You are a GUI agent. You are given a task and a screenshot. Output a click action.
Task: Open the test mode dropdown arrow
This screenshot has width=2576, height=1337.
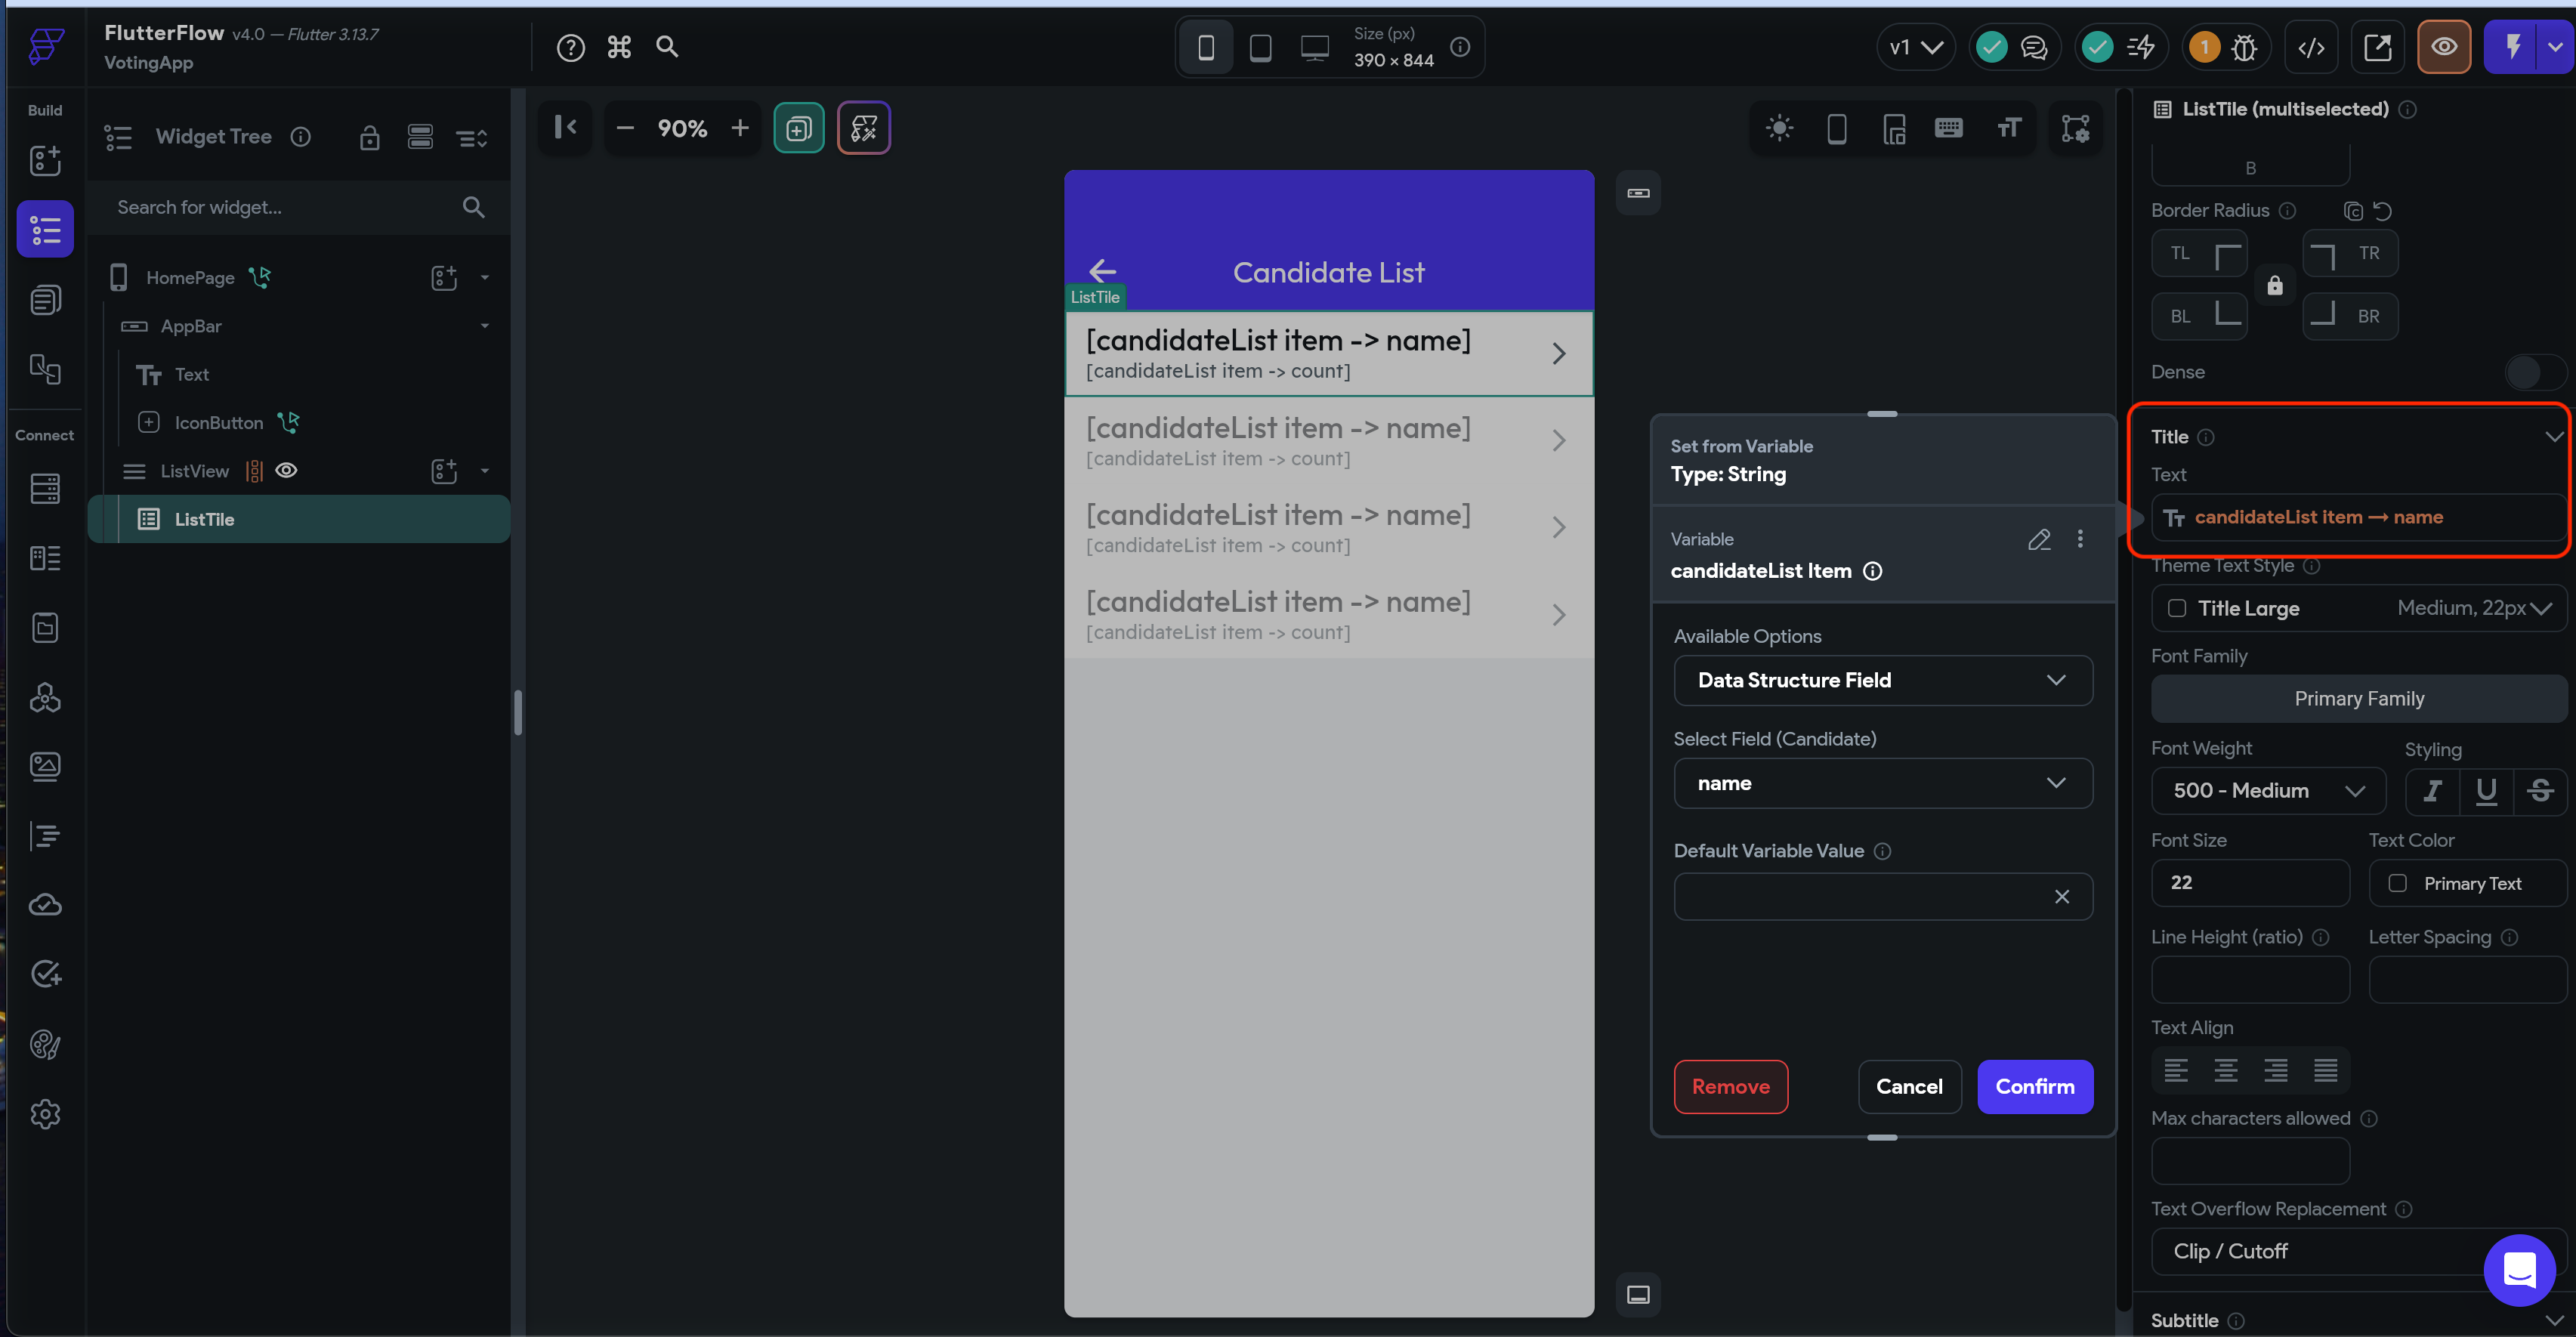tap(2555, 47)
